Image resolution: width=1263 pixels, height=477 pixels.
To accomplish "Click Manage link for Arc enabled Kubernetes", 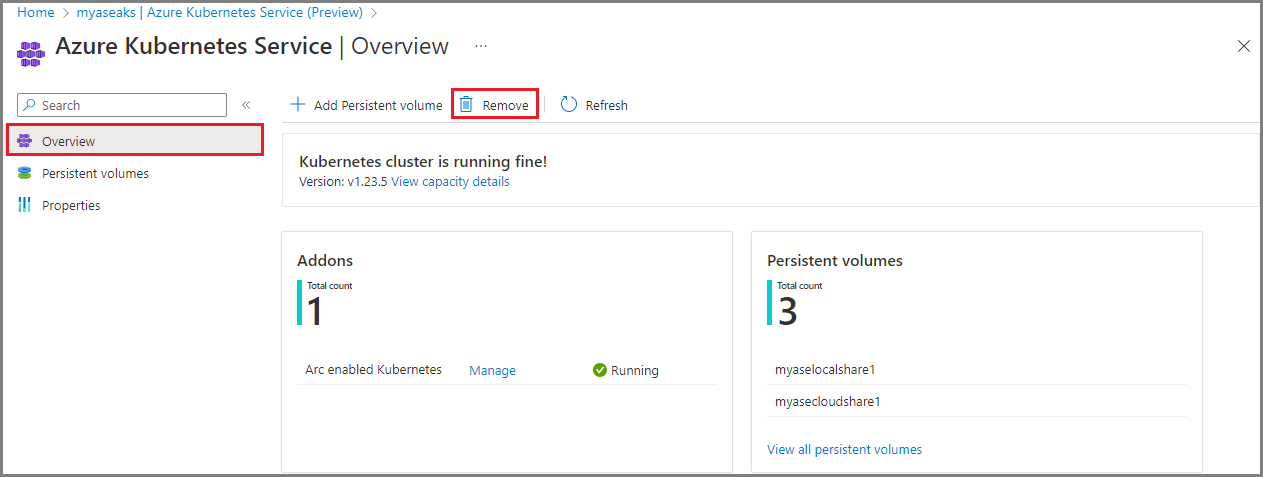I will click(492, 370).
